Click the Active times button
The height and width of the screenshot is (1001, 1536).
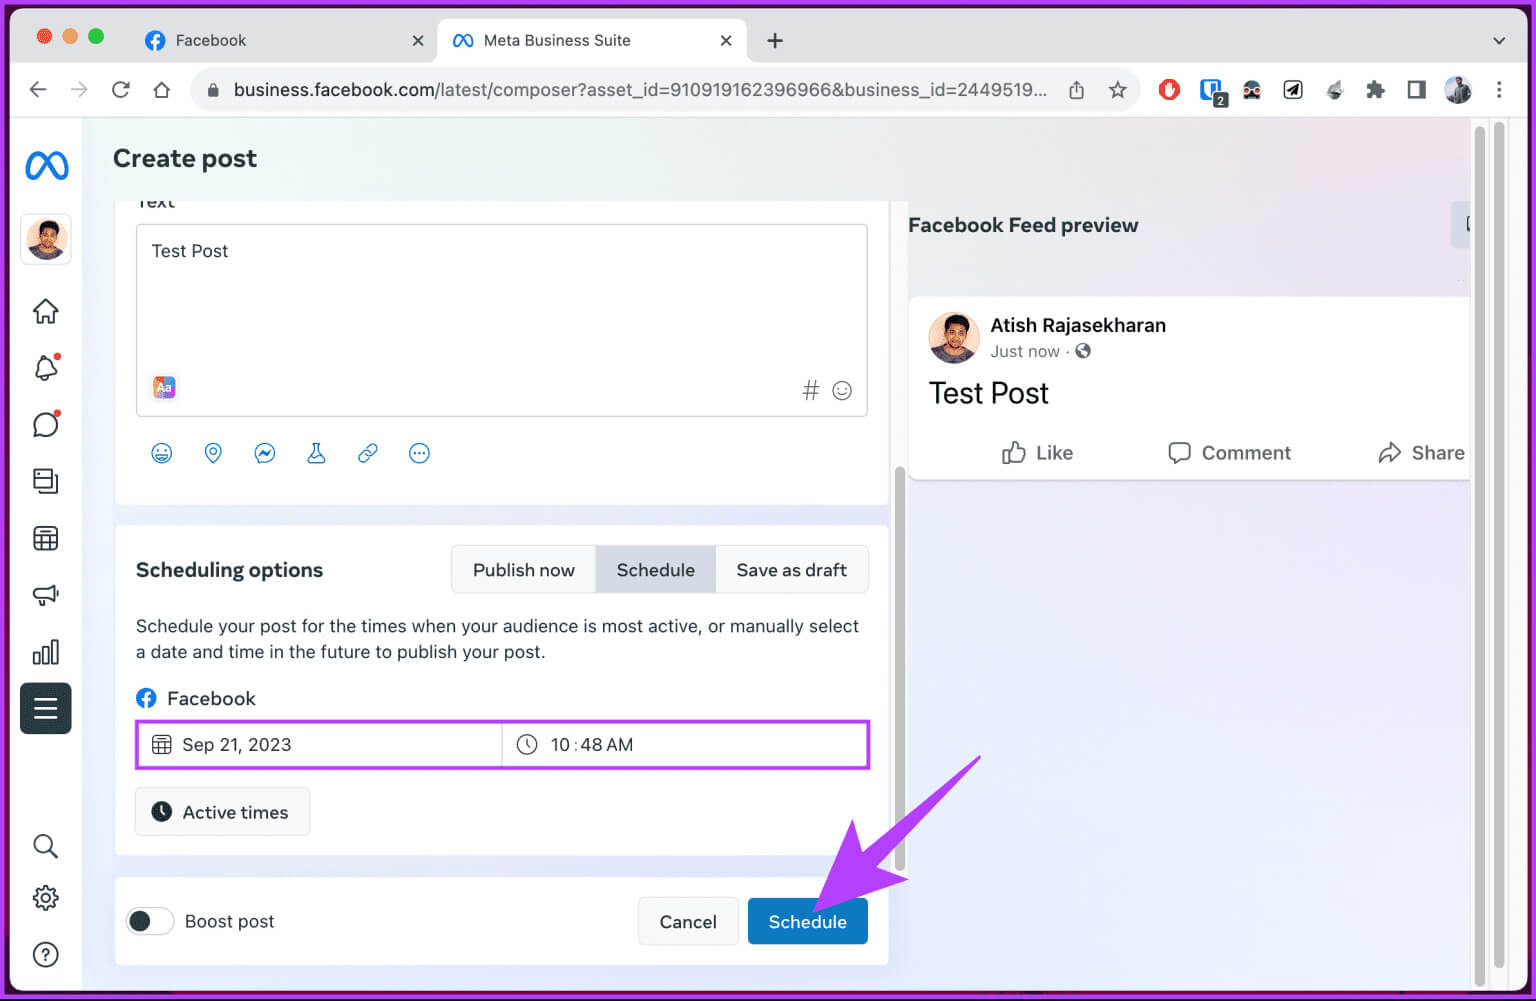pos(222,812)
